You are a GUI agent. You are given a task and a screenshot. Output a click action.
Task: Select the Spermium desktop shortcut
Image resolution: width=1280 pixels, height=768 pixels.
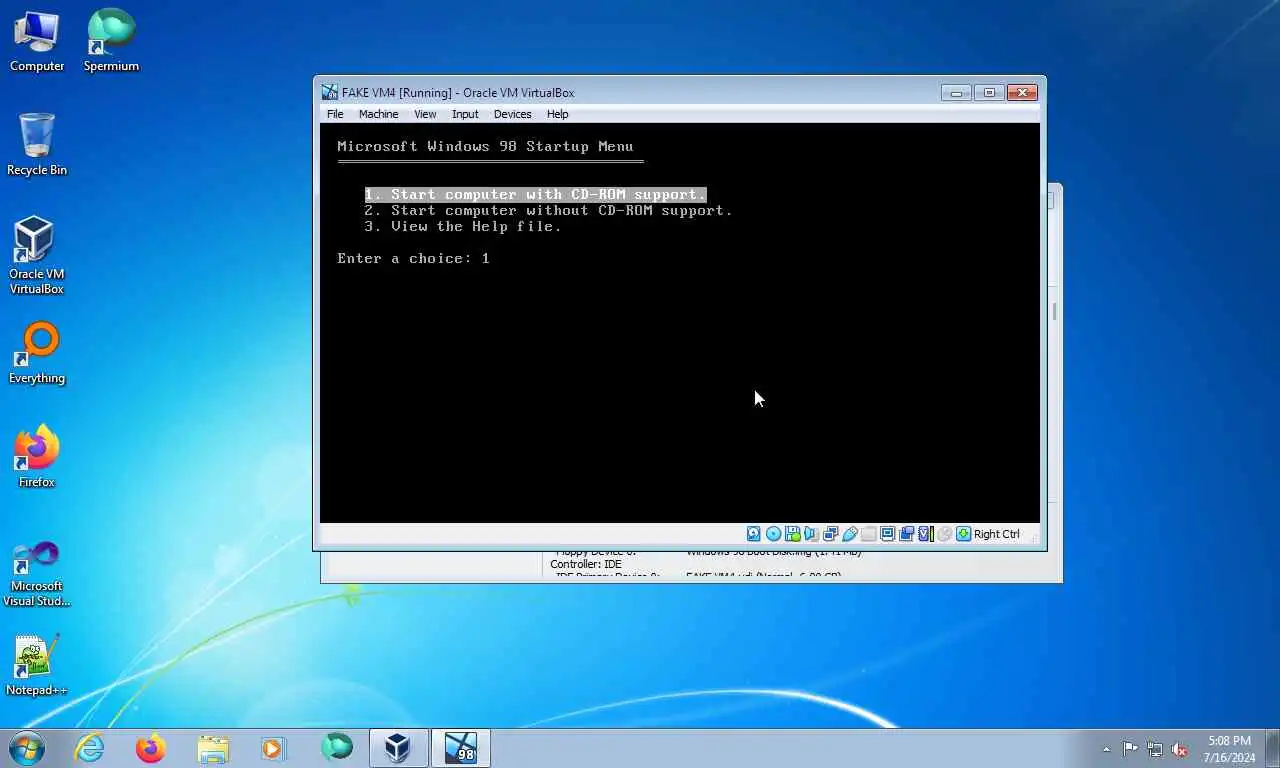[111, 41]
